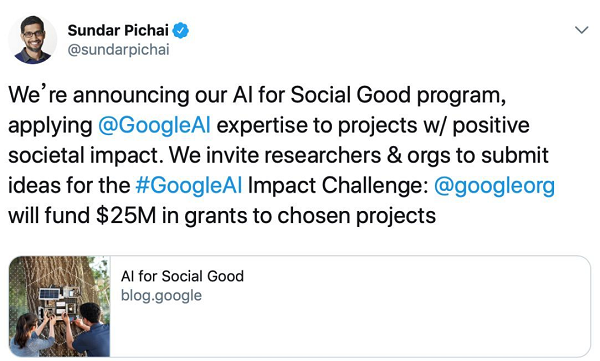Image resolution: width=600 pixels, height=361 pixels.
Task: Open the Sundar Pichai display name link
Action: click(x=118, y=30)
